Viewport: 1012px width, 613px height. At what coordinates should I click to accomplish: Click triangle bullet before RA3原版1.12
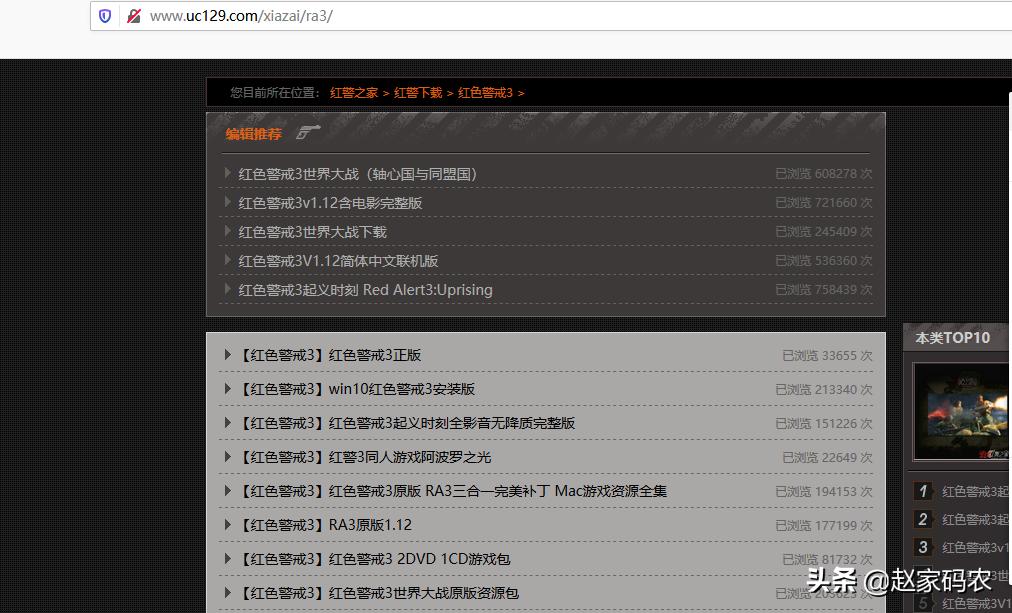coord(227,525)
